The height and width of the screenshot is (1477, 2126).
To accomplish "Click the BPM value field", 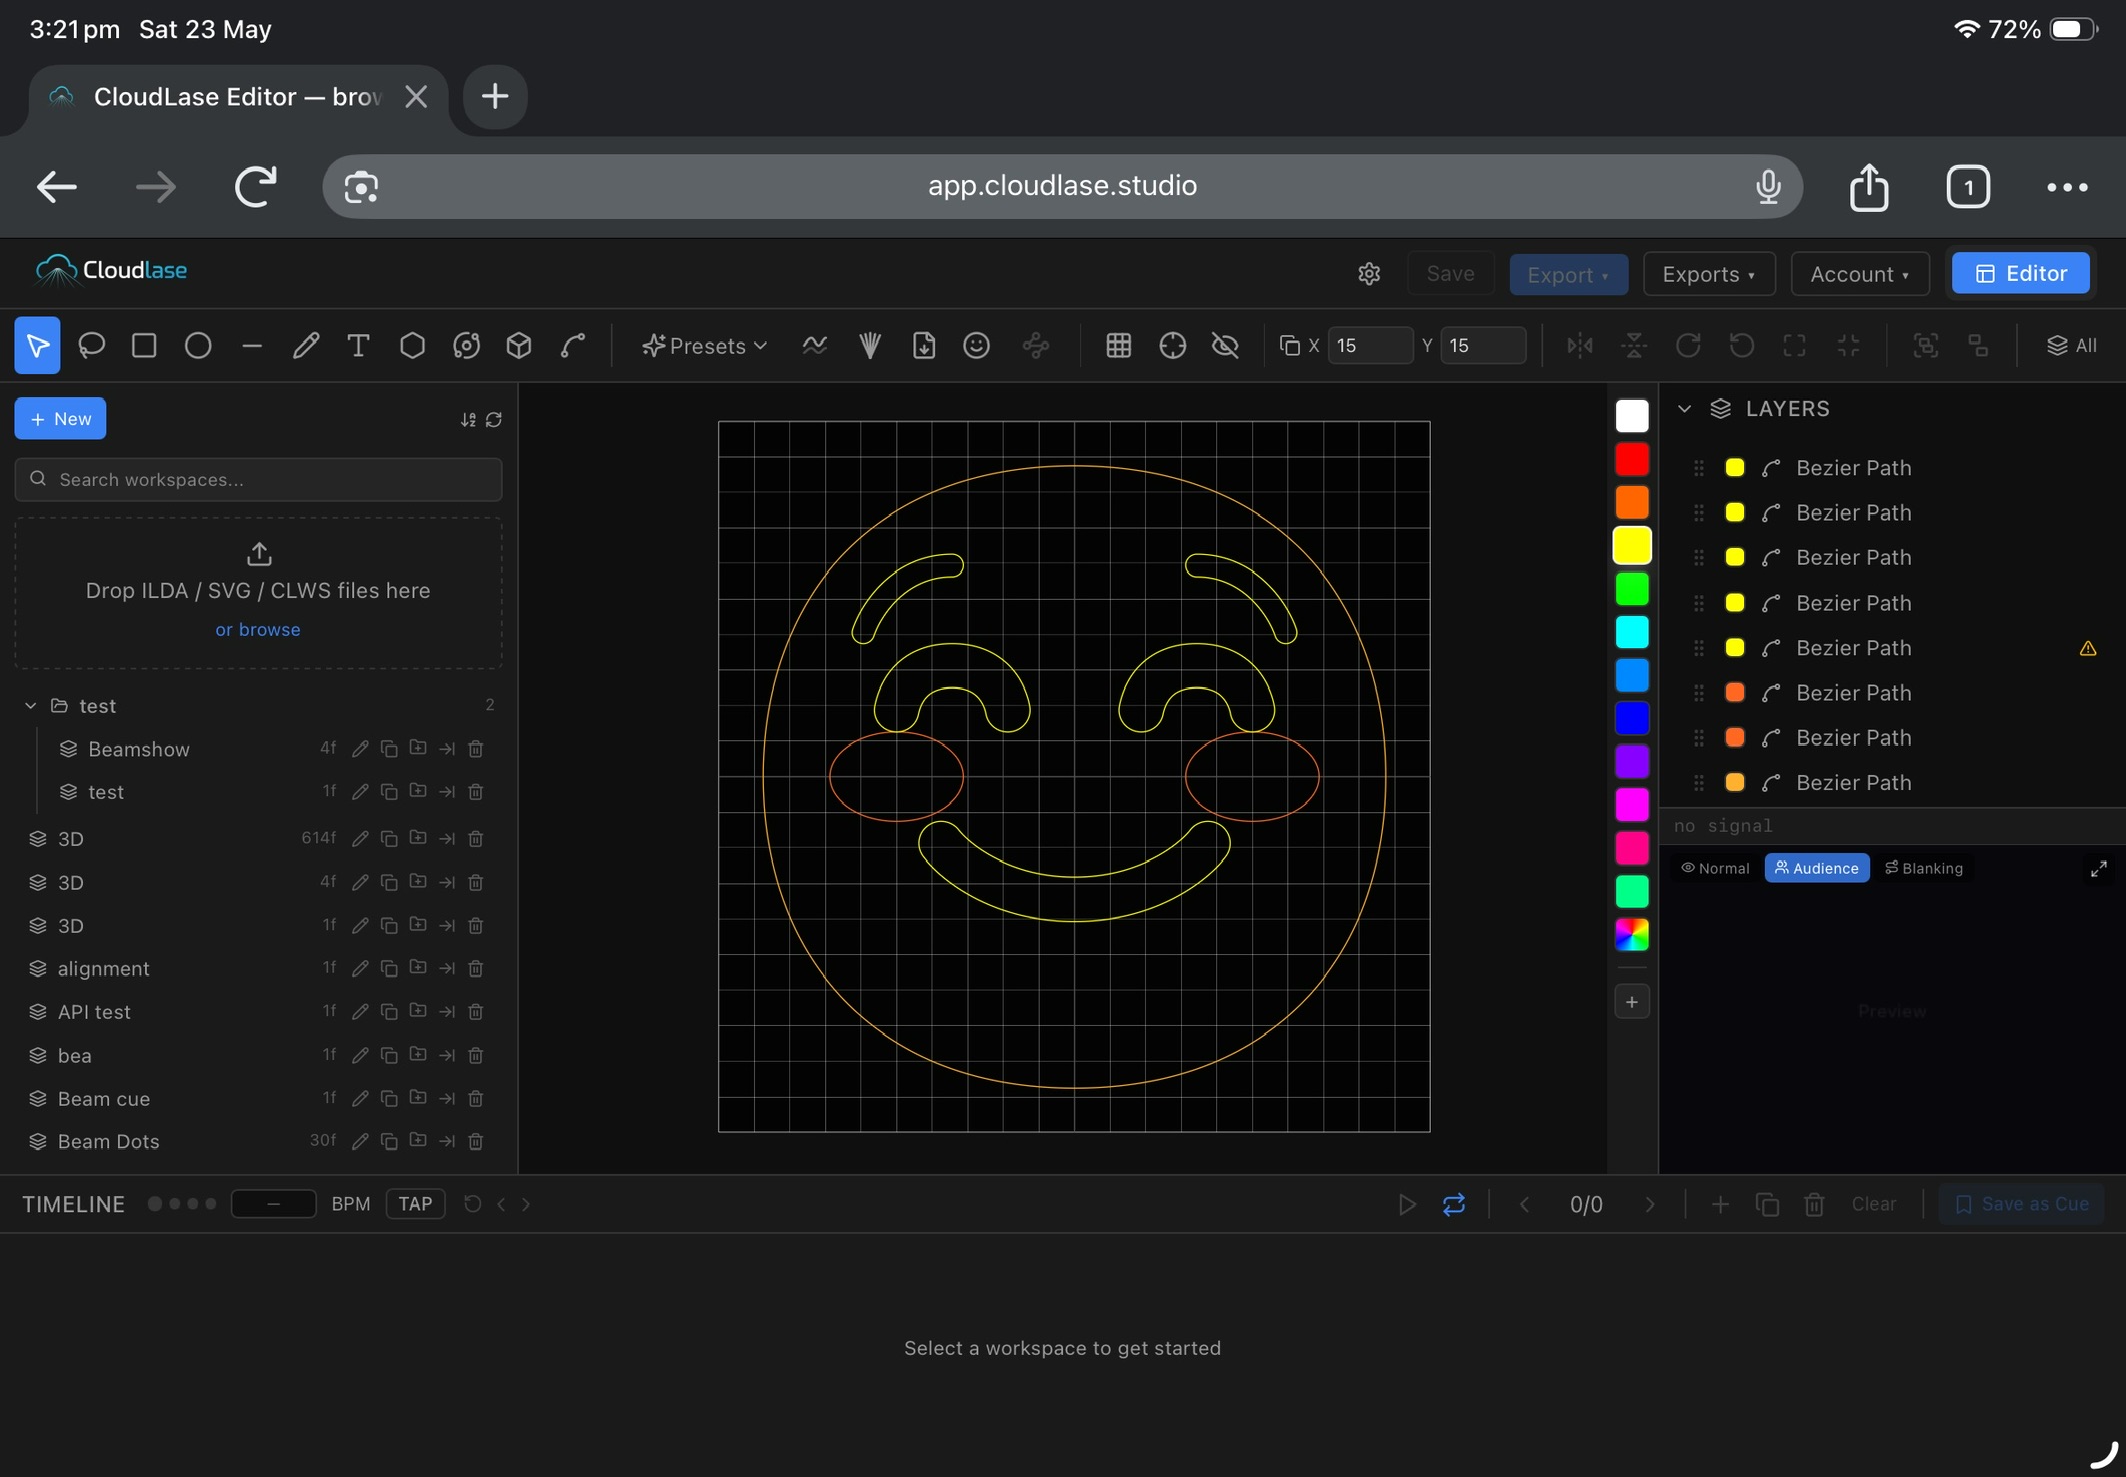I will click(273, 1205).
